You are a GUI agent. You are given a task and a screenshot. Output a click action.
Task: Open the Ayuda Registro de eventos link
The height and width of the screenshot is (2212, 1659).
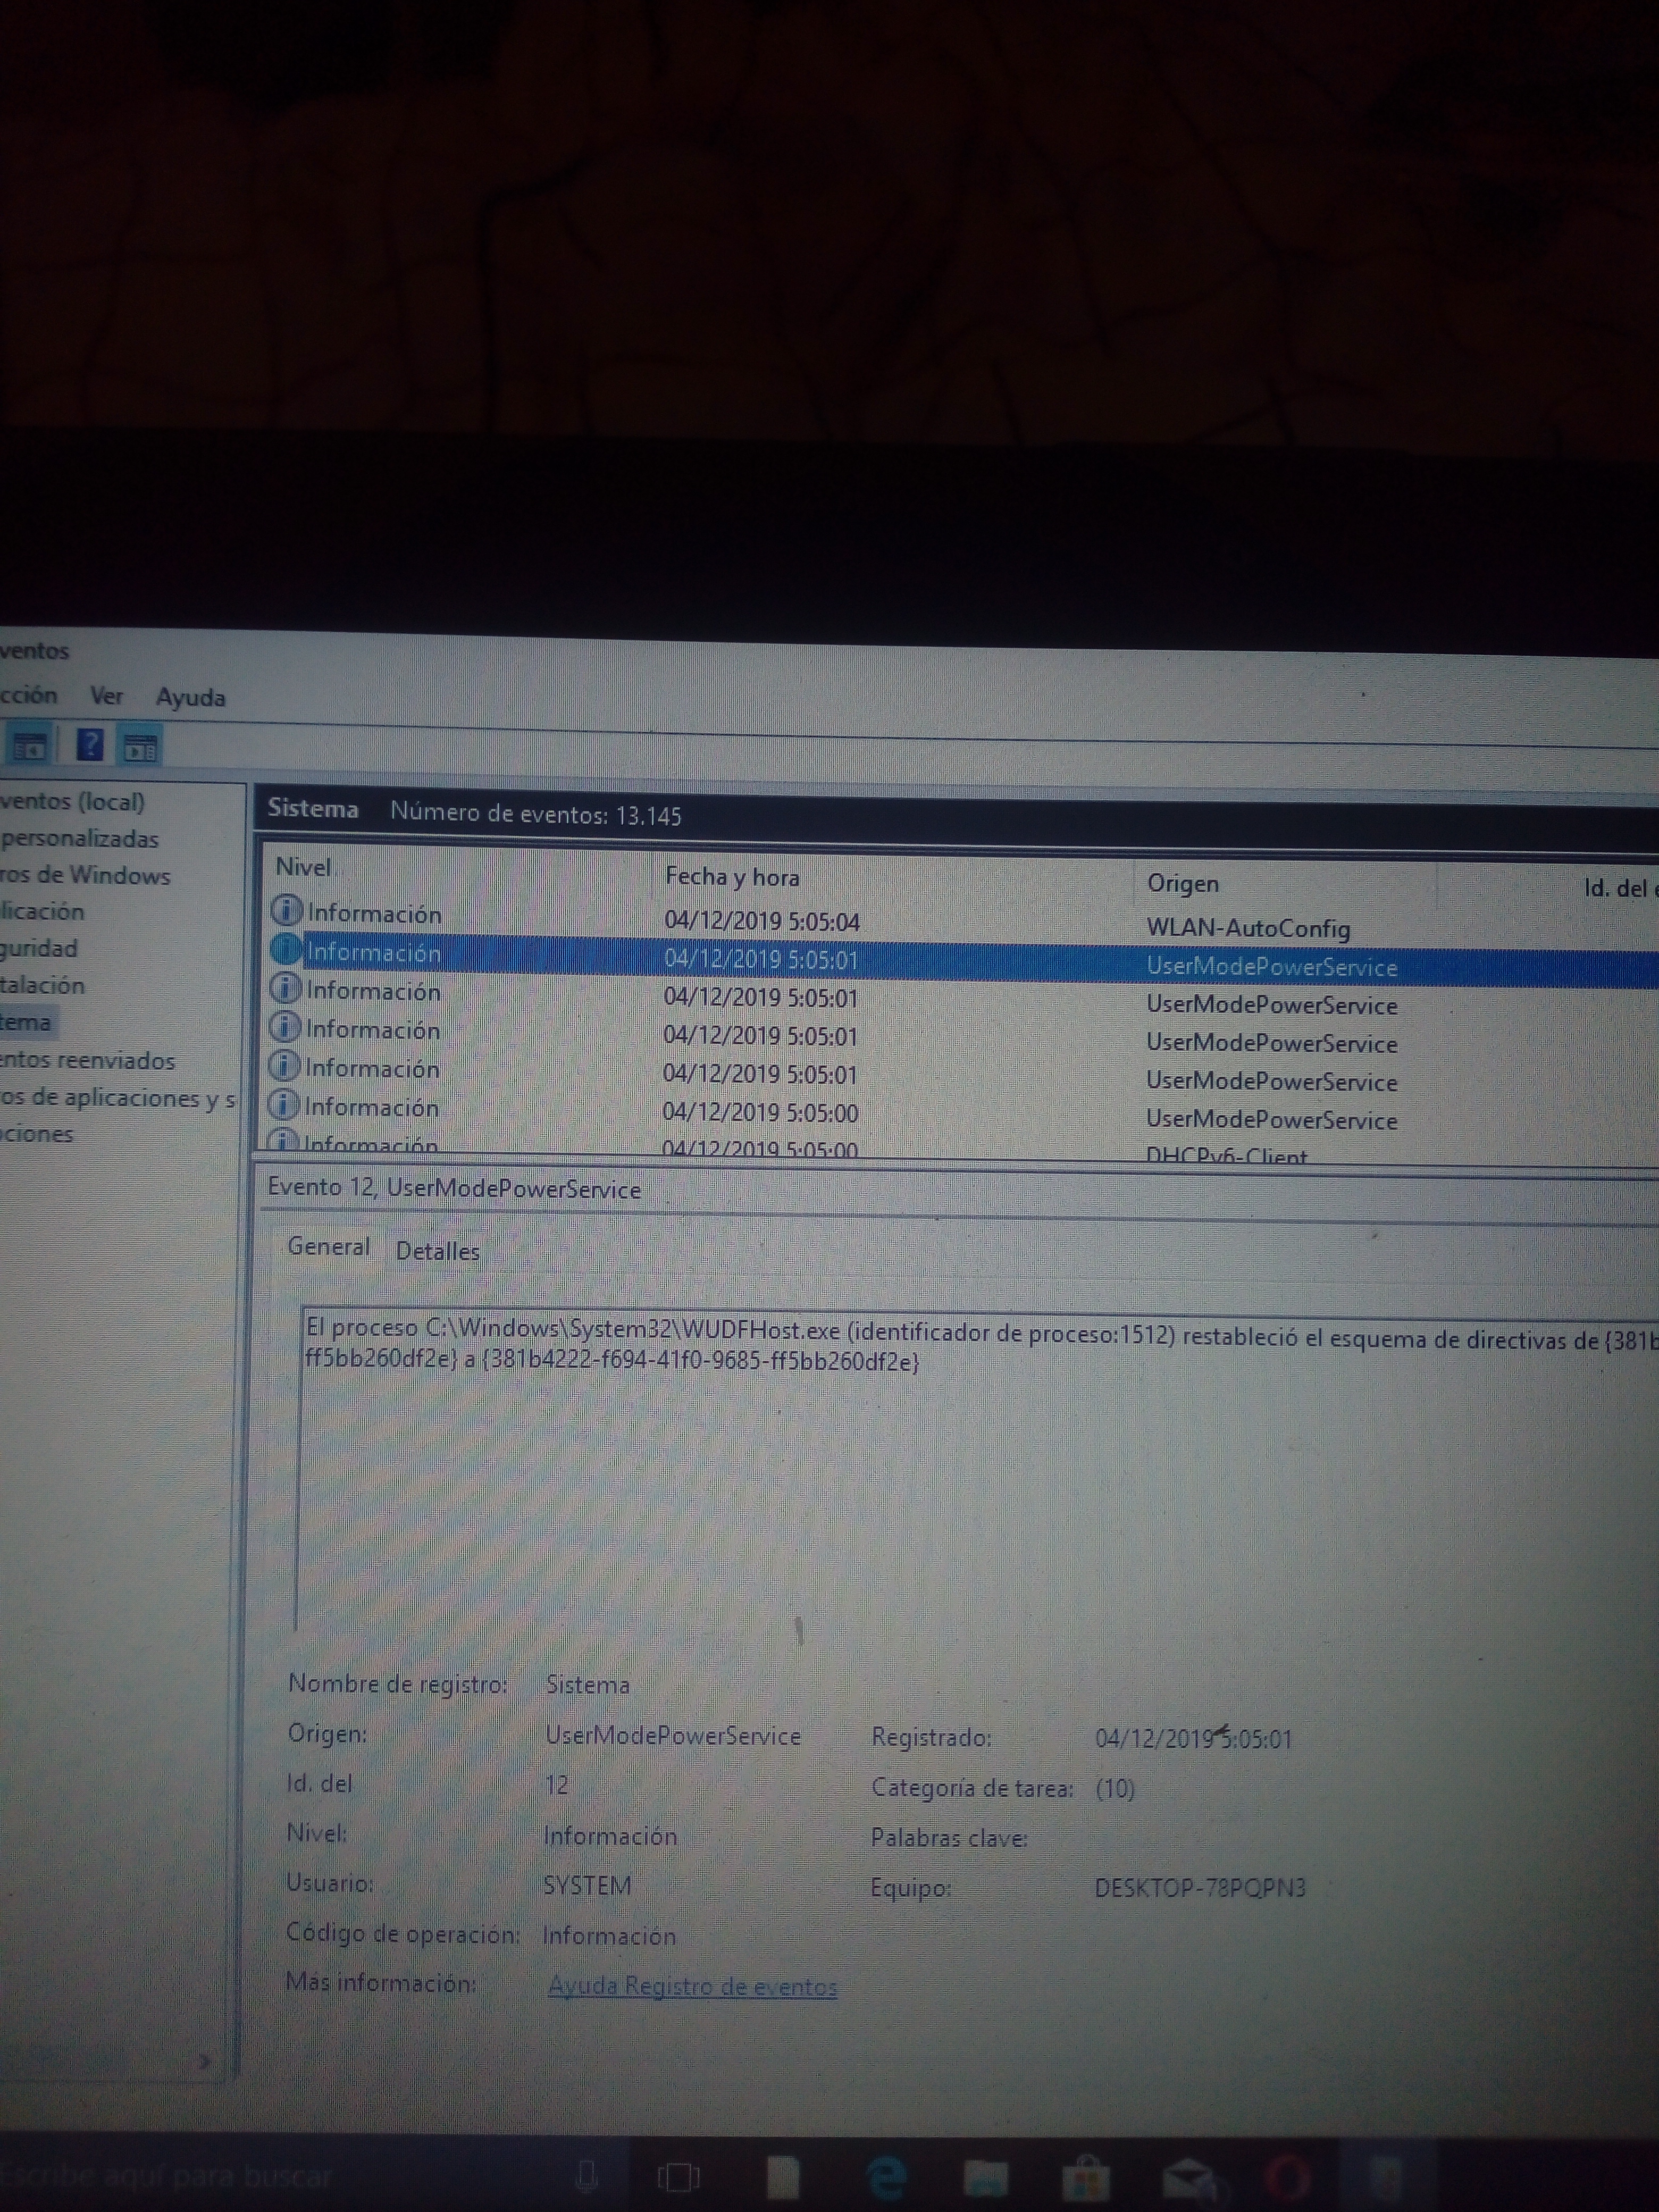(x=692, y=1986)
